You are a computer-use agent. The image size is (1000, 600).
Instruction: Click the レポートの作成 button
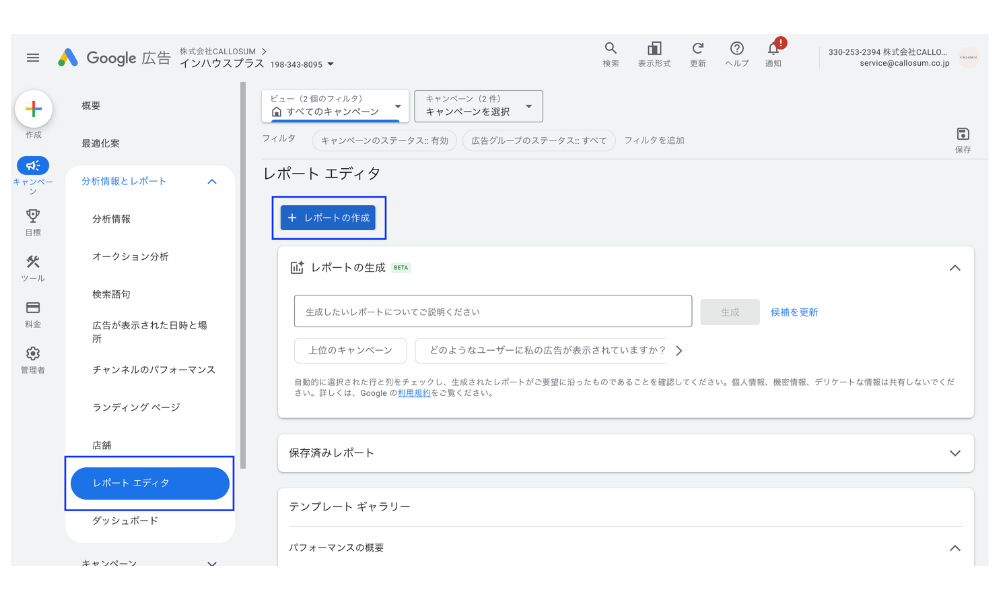point(329,217)
